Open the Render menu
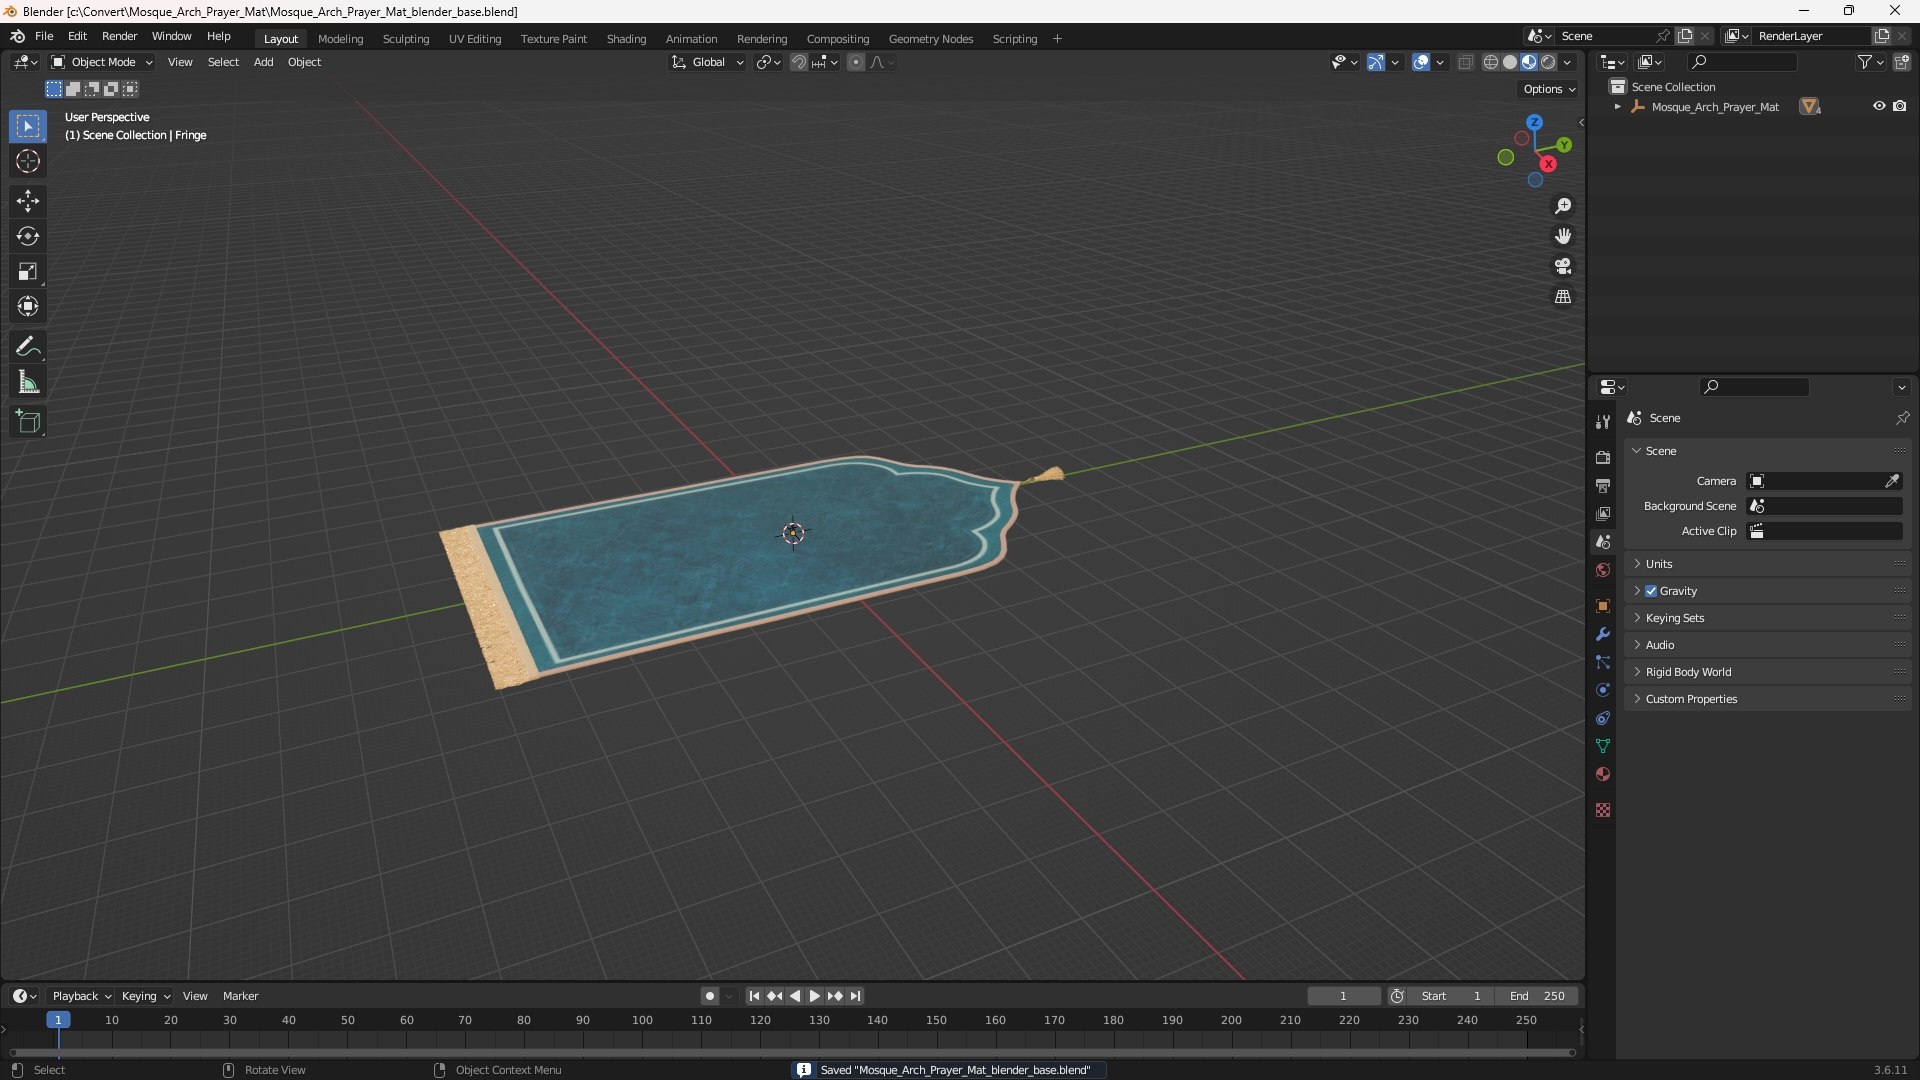This screenshot has height=1080, width=1920. click(119, 36)
